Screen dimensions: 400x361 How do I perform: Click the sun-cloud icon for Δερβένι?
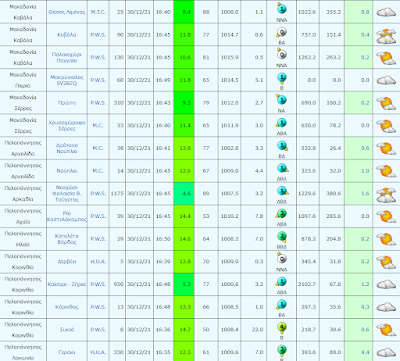386,262
